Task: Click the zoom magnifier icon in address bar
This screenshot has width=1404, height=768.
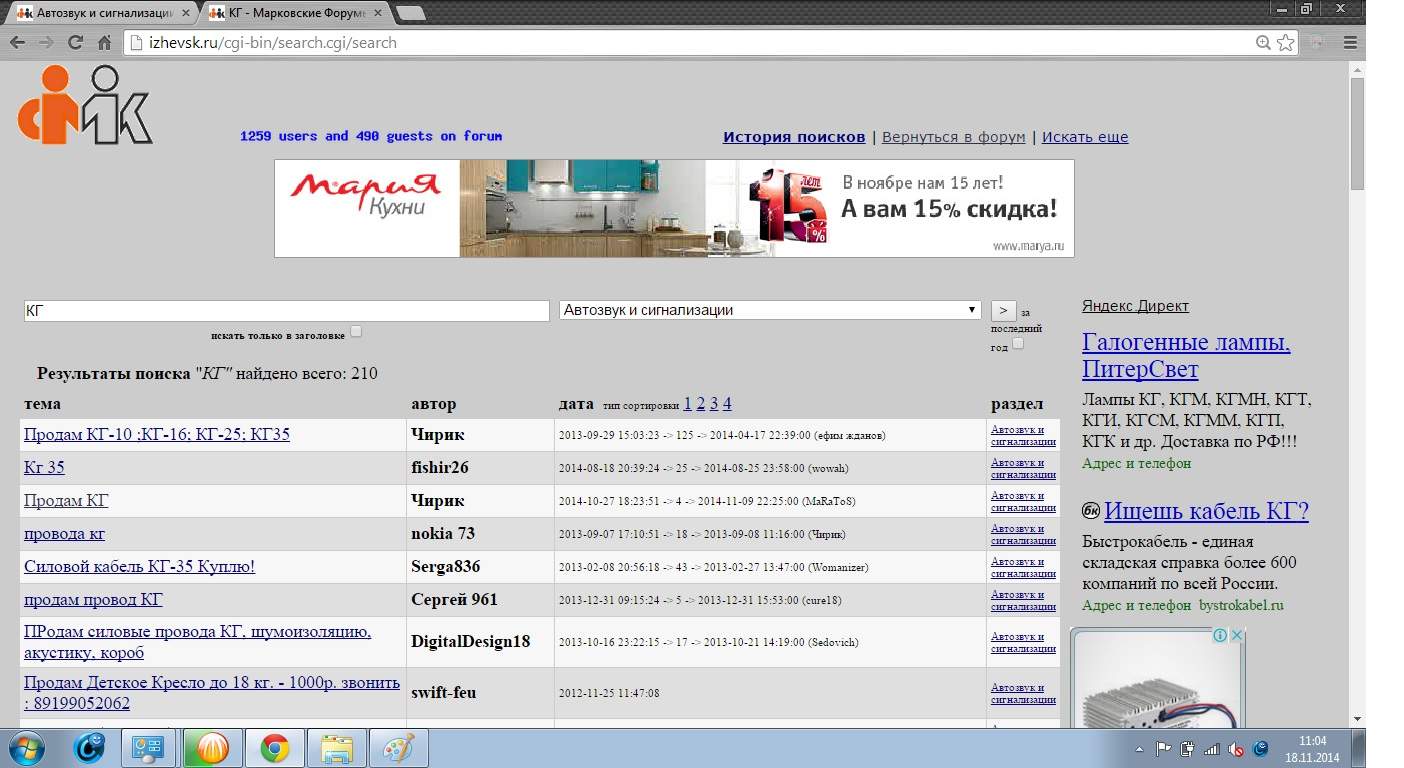Action: [1264, 43]
